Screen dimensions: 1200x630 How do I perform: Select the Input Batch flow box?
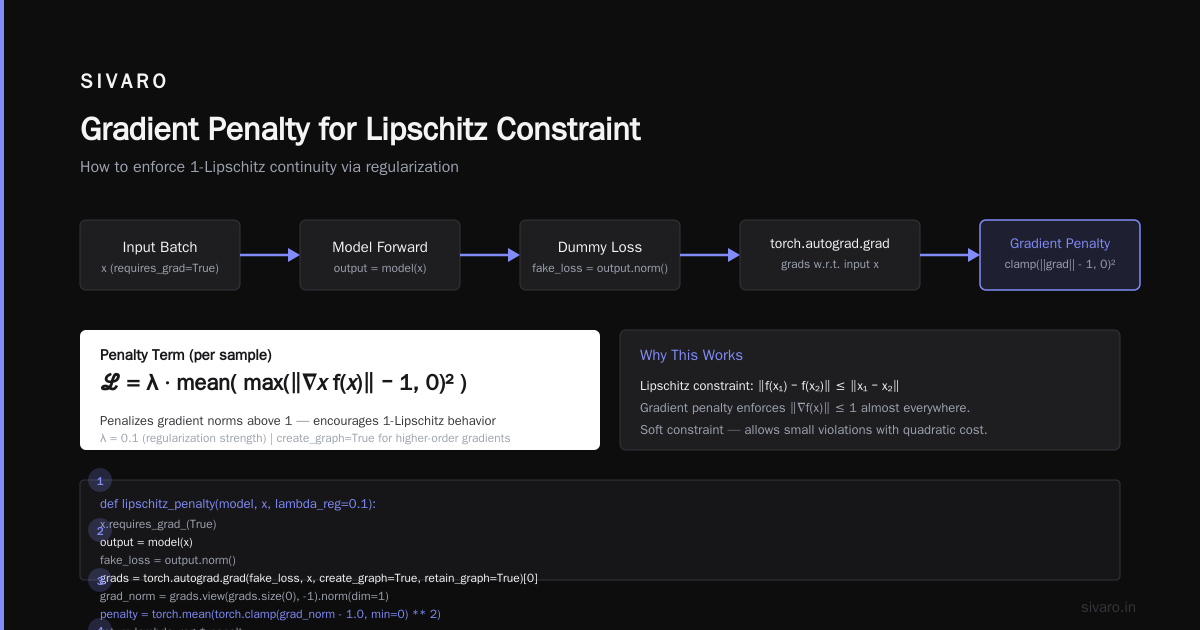[160, 255]
